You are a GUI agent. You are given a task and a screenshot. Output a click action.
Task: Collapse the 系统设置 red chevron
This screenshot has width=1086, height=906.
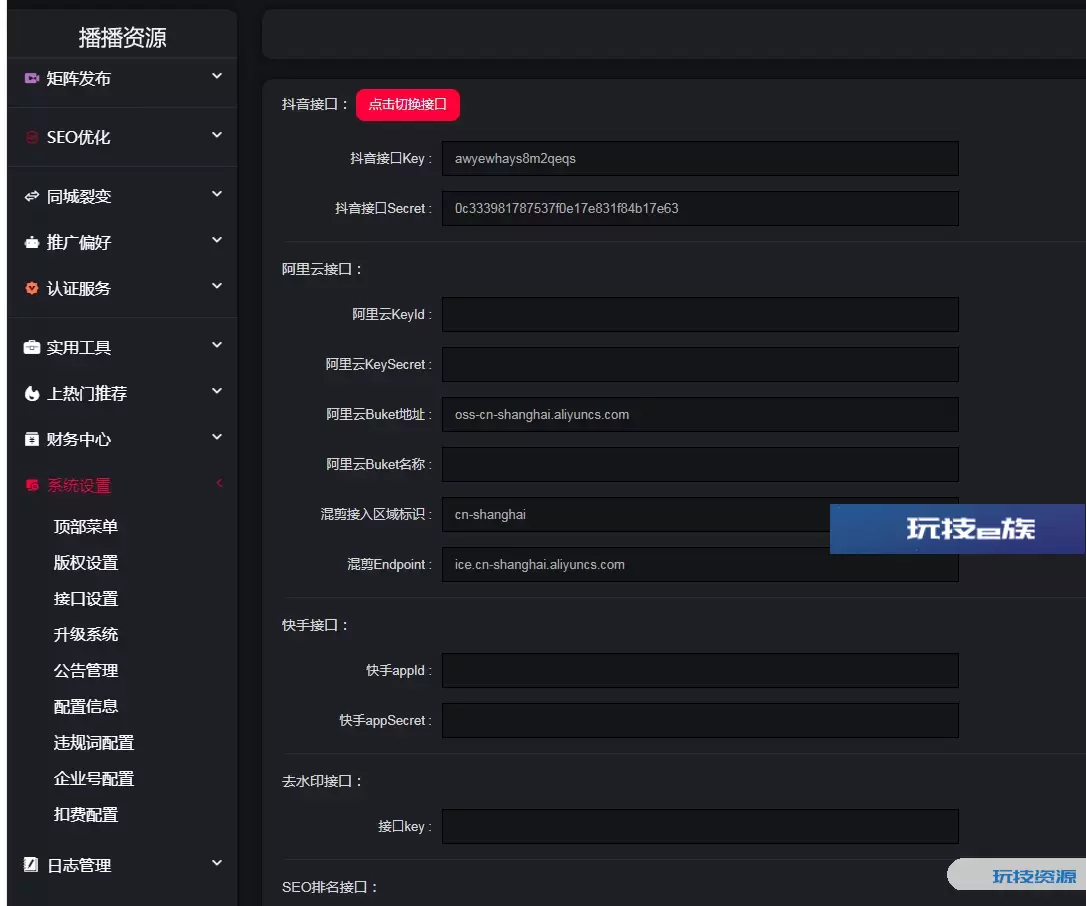click(x=219, y=483)
